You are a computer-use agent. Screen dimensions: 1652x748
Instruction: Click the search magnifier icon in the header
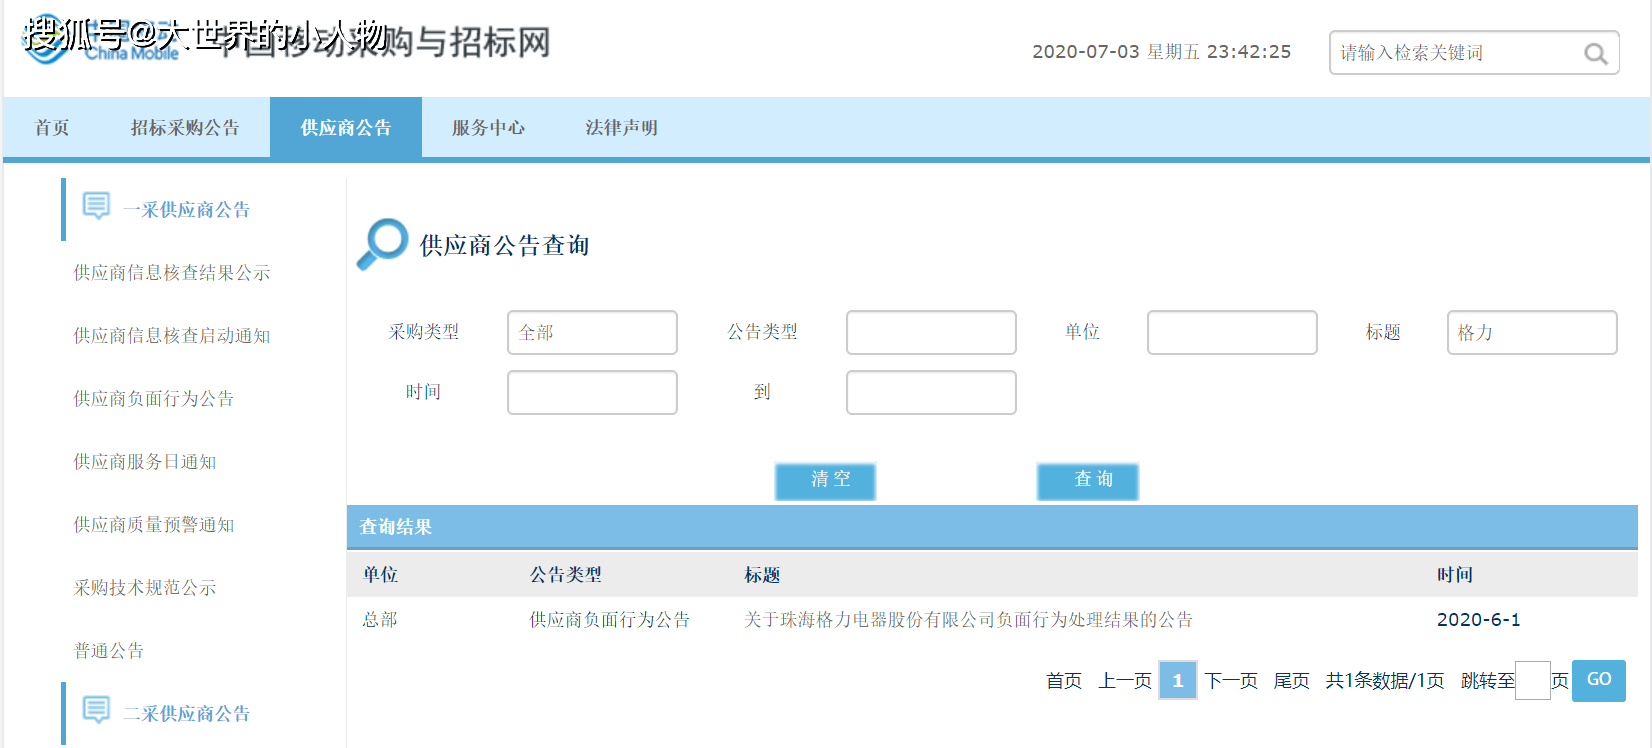tap(1595, 54)
